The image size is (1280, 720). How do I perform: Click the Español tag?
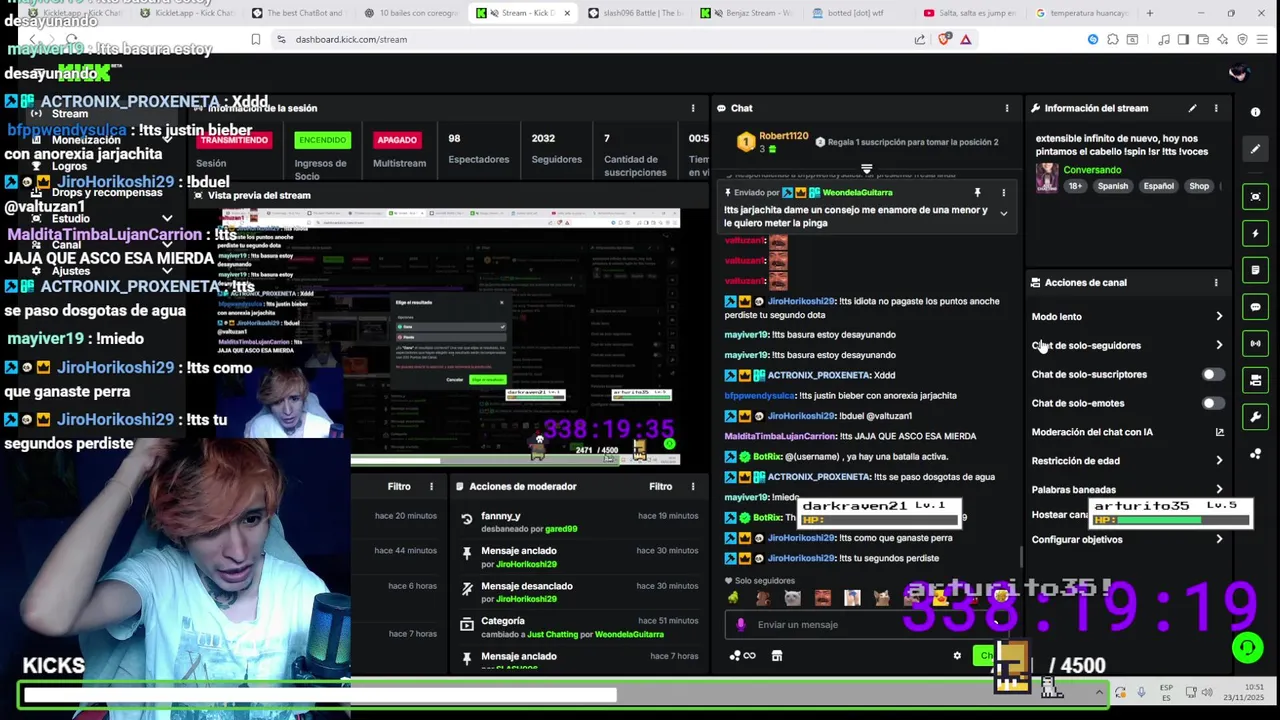1158,186
